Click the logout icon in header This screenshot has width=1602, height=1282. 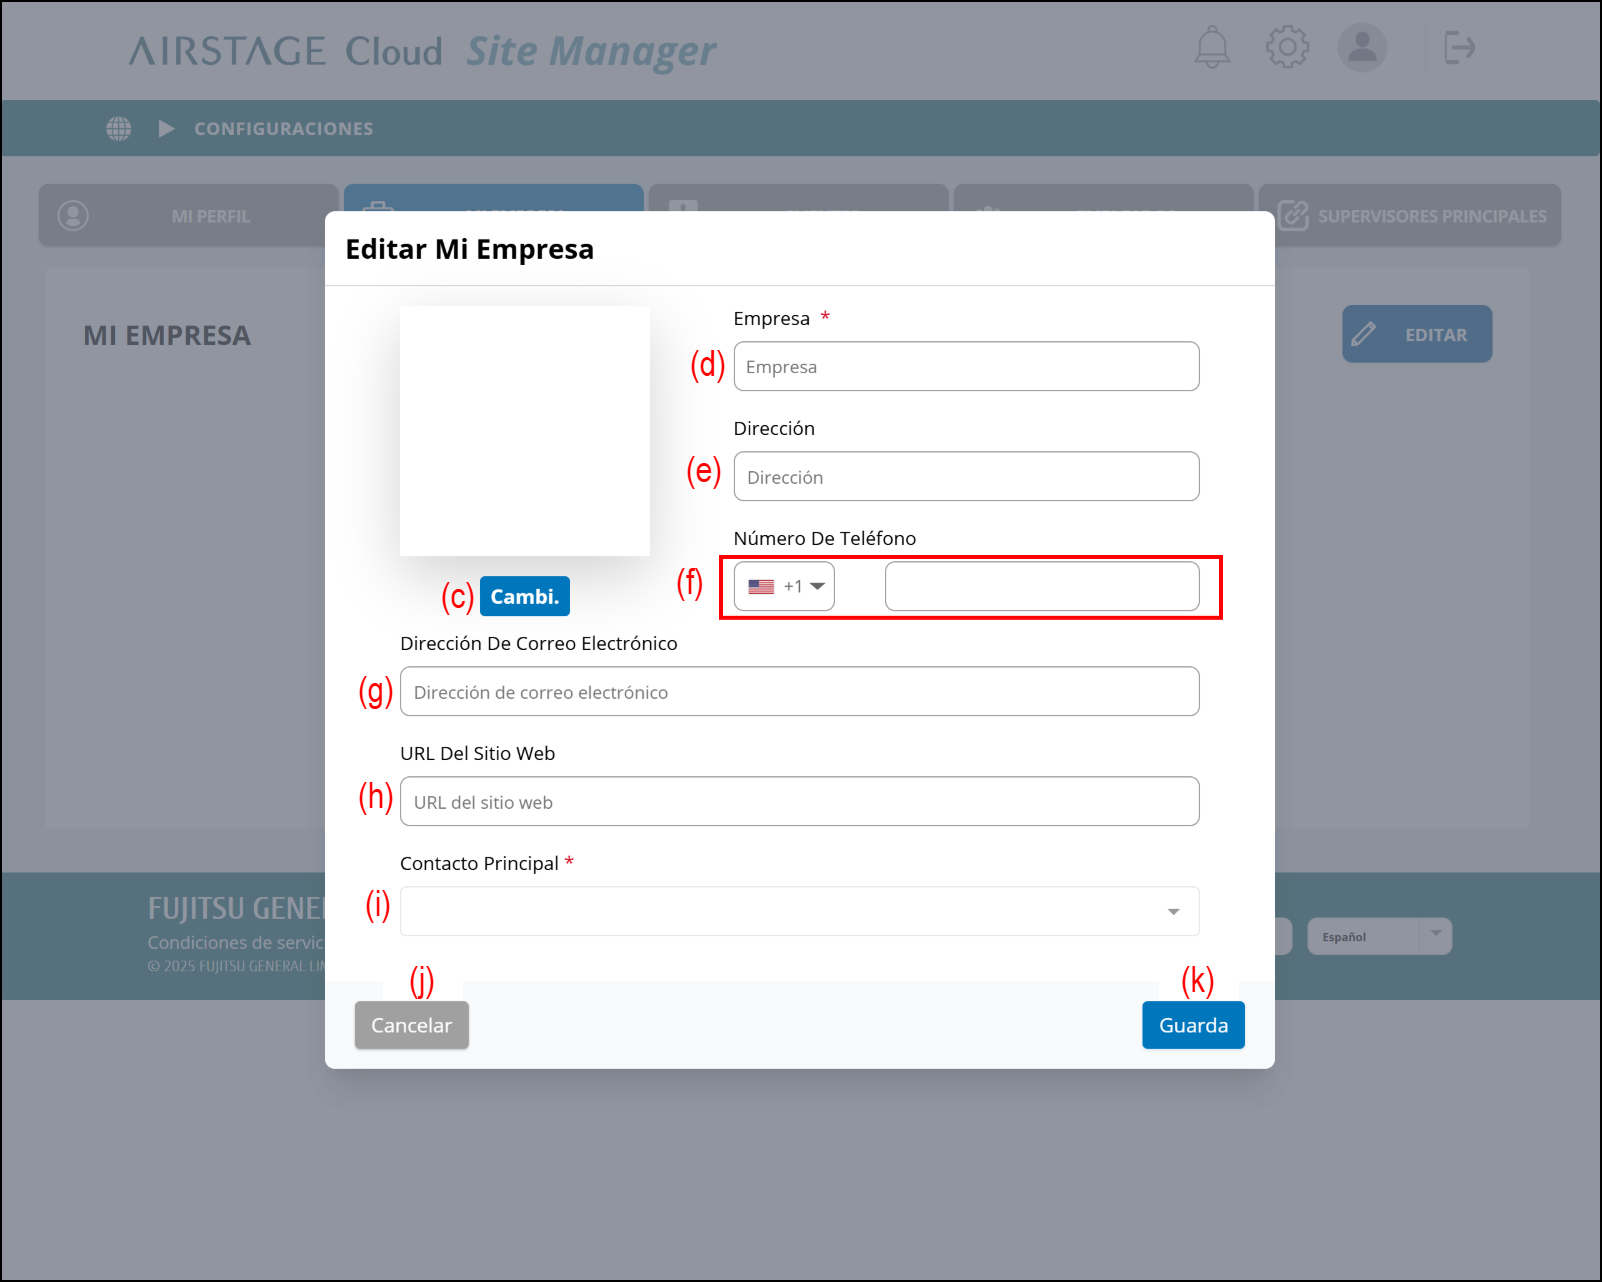pos(1459,47)
